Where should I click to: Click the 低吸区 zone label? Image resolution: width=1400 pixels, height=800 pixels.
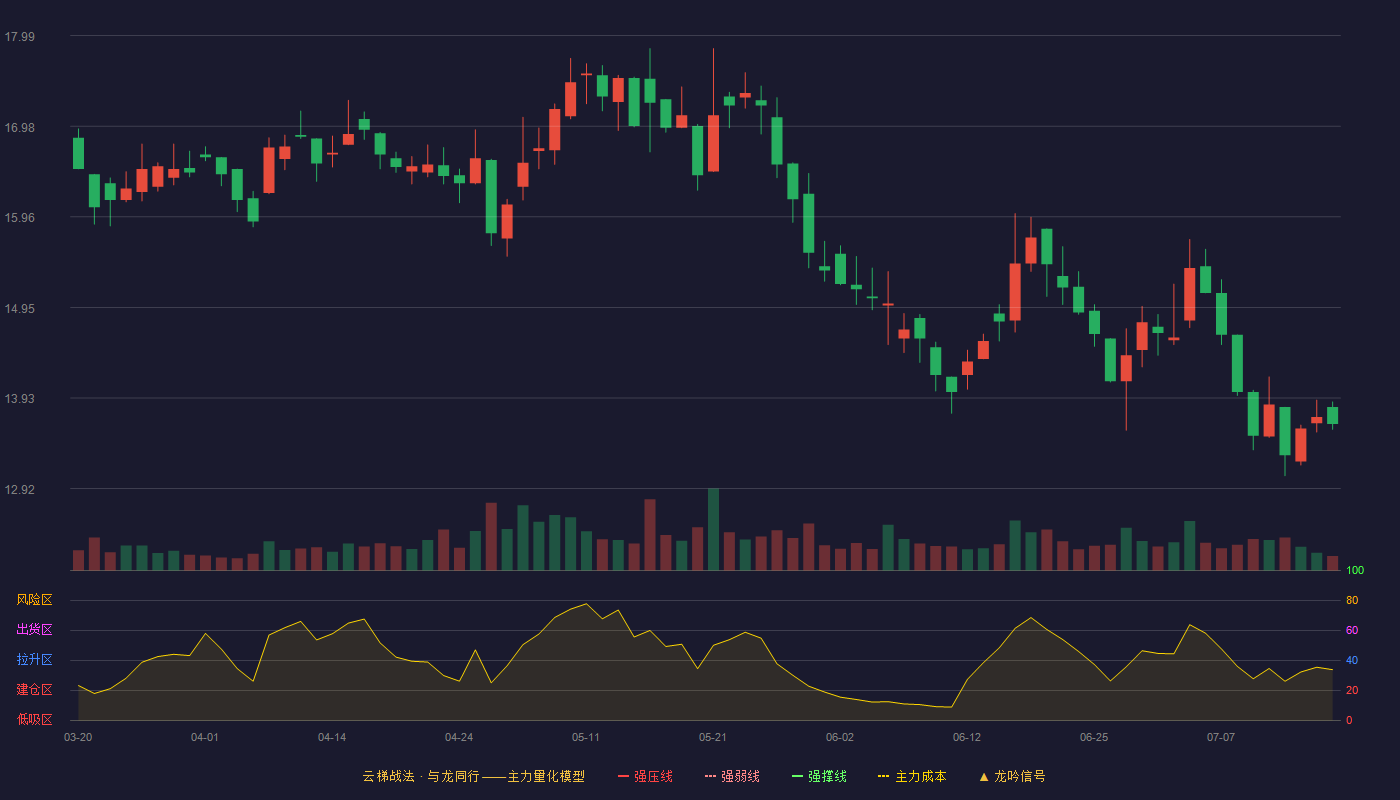tap(34, 720)
